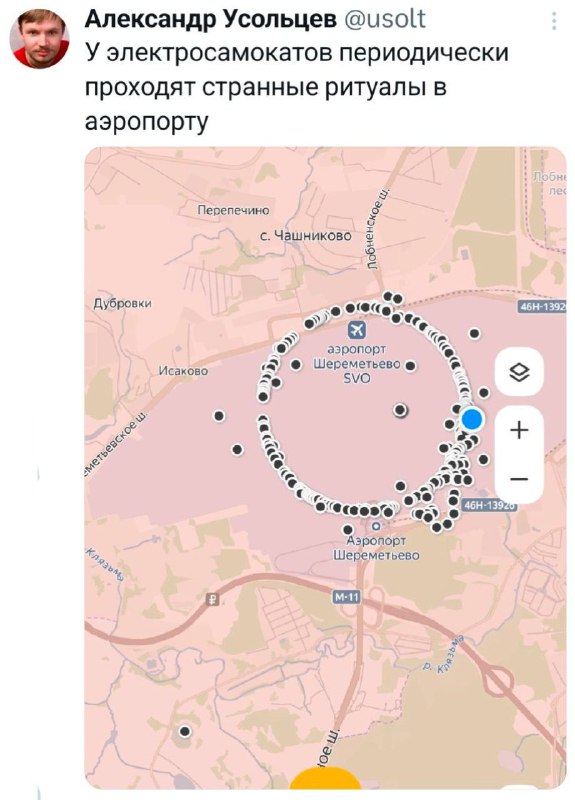Tap the ruble toll marker on the road
Image resolution: width=575 pixels, height=800 pixels.
[213, 599]
